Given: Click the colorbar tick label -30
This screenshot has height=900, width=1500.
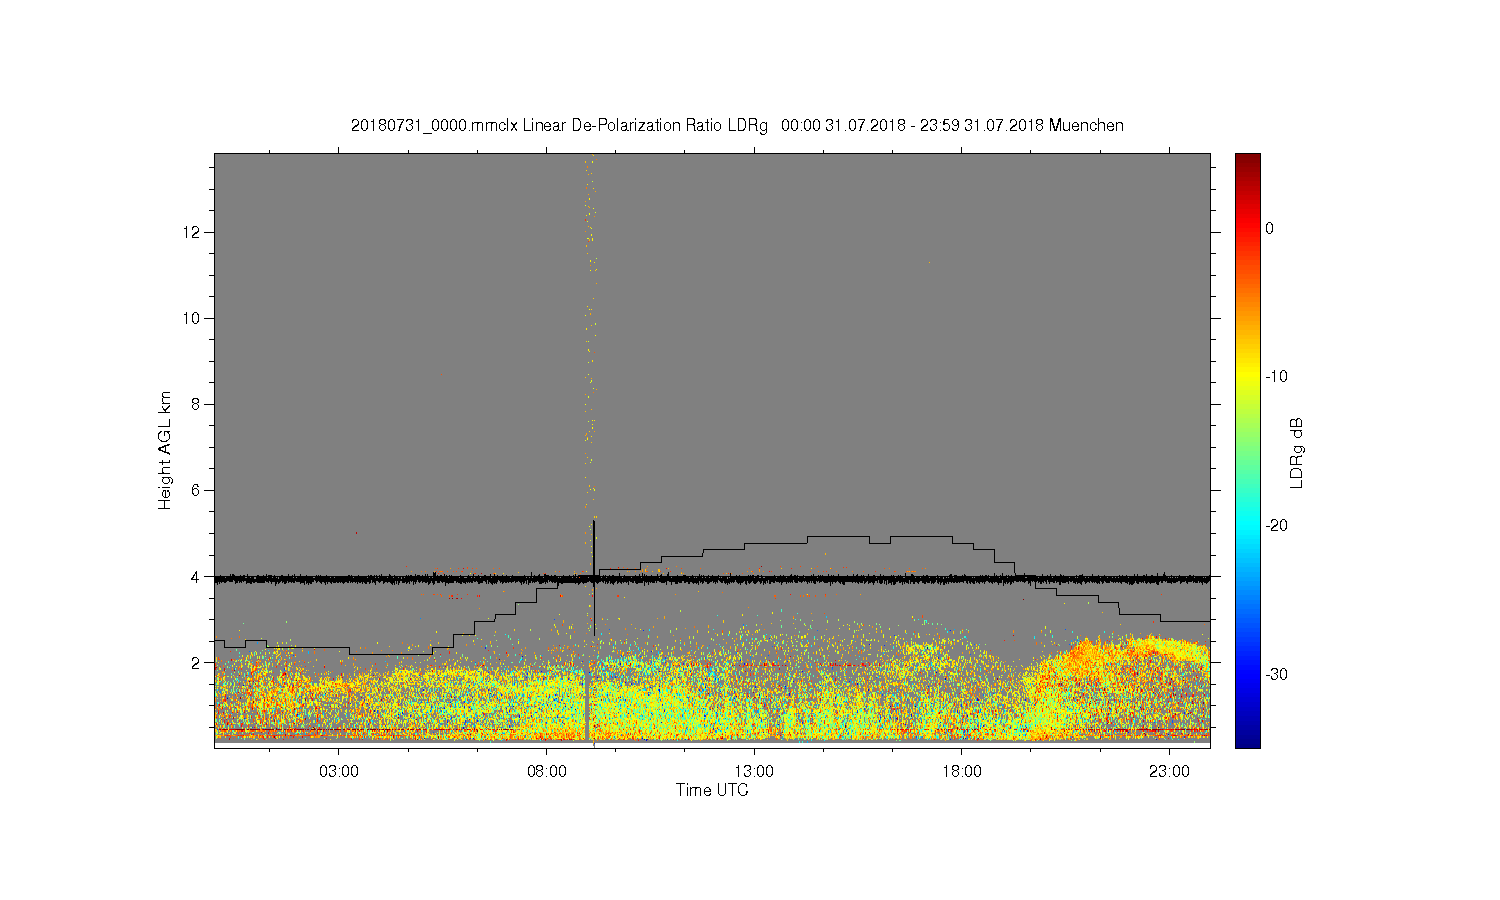Looking at the screenshot, I should 1276,675.
